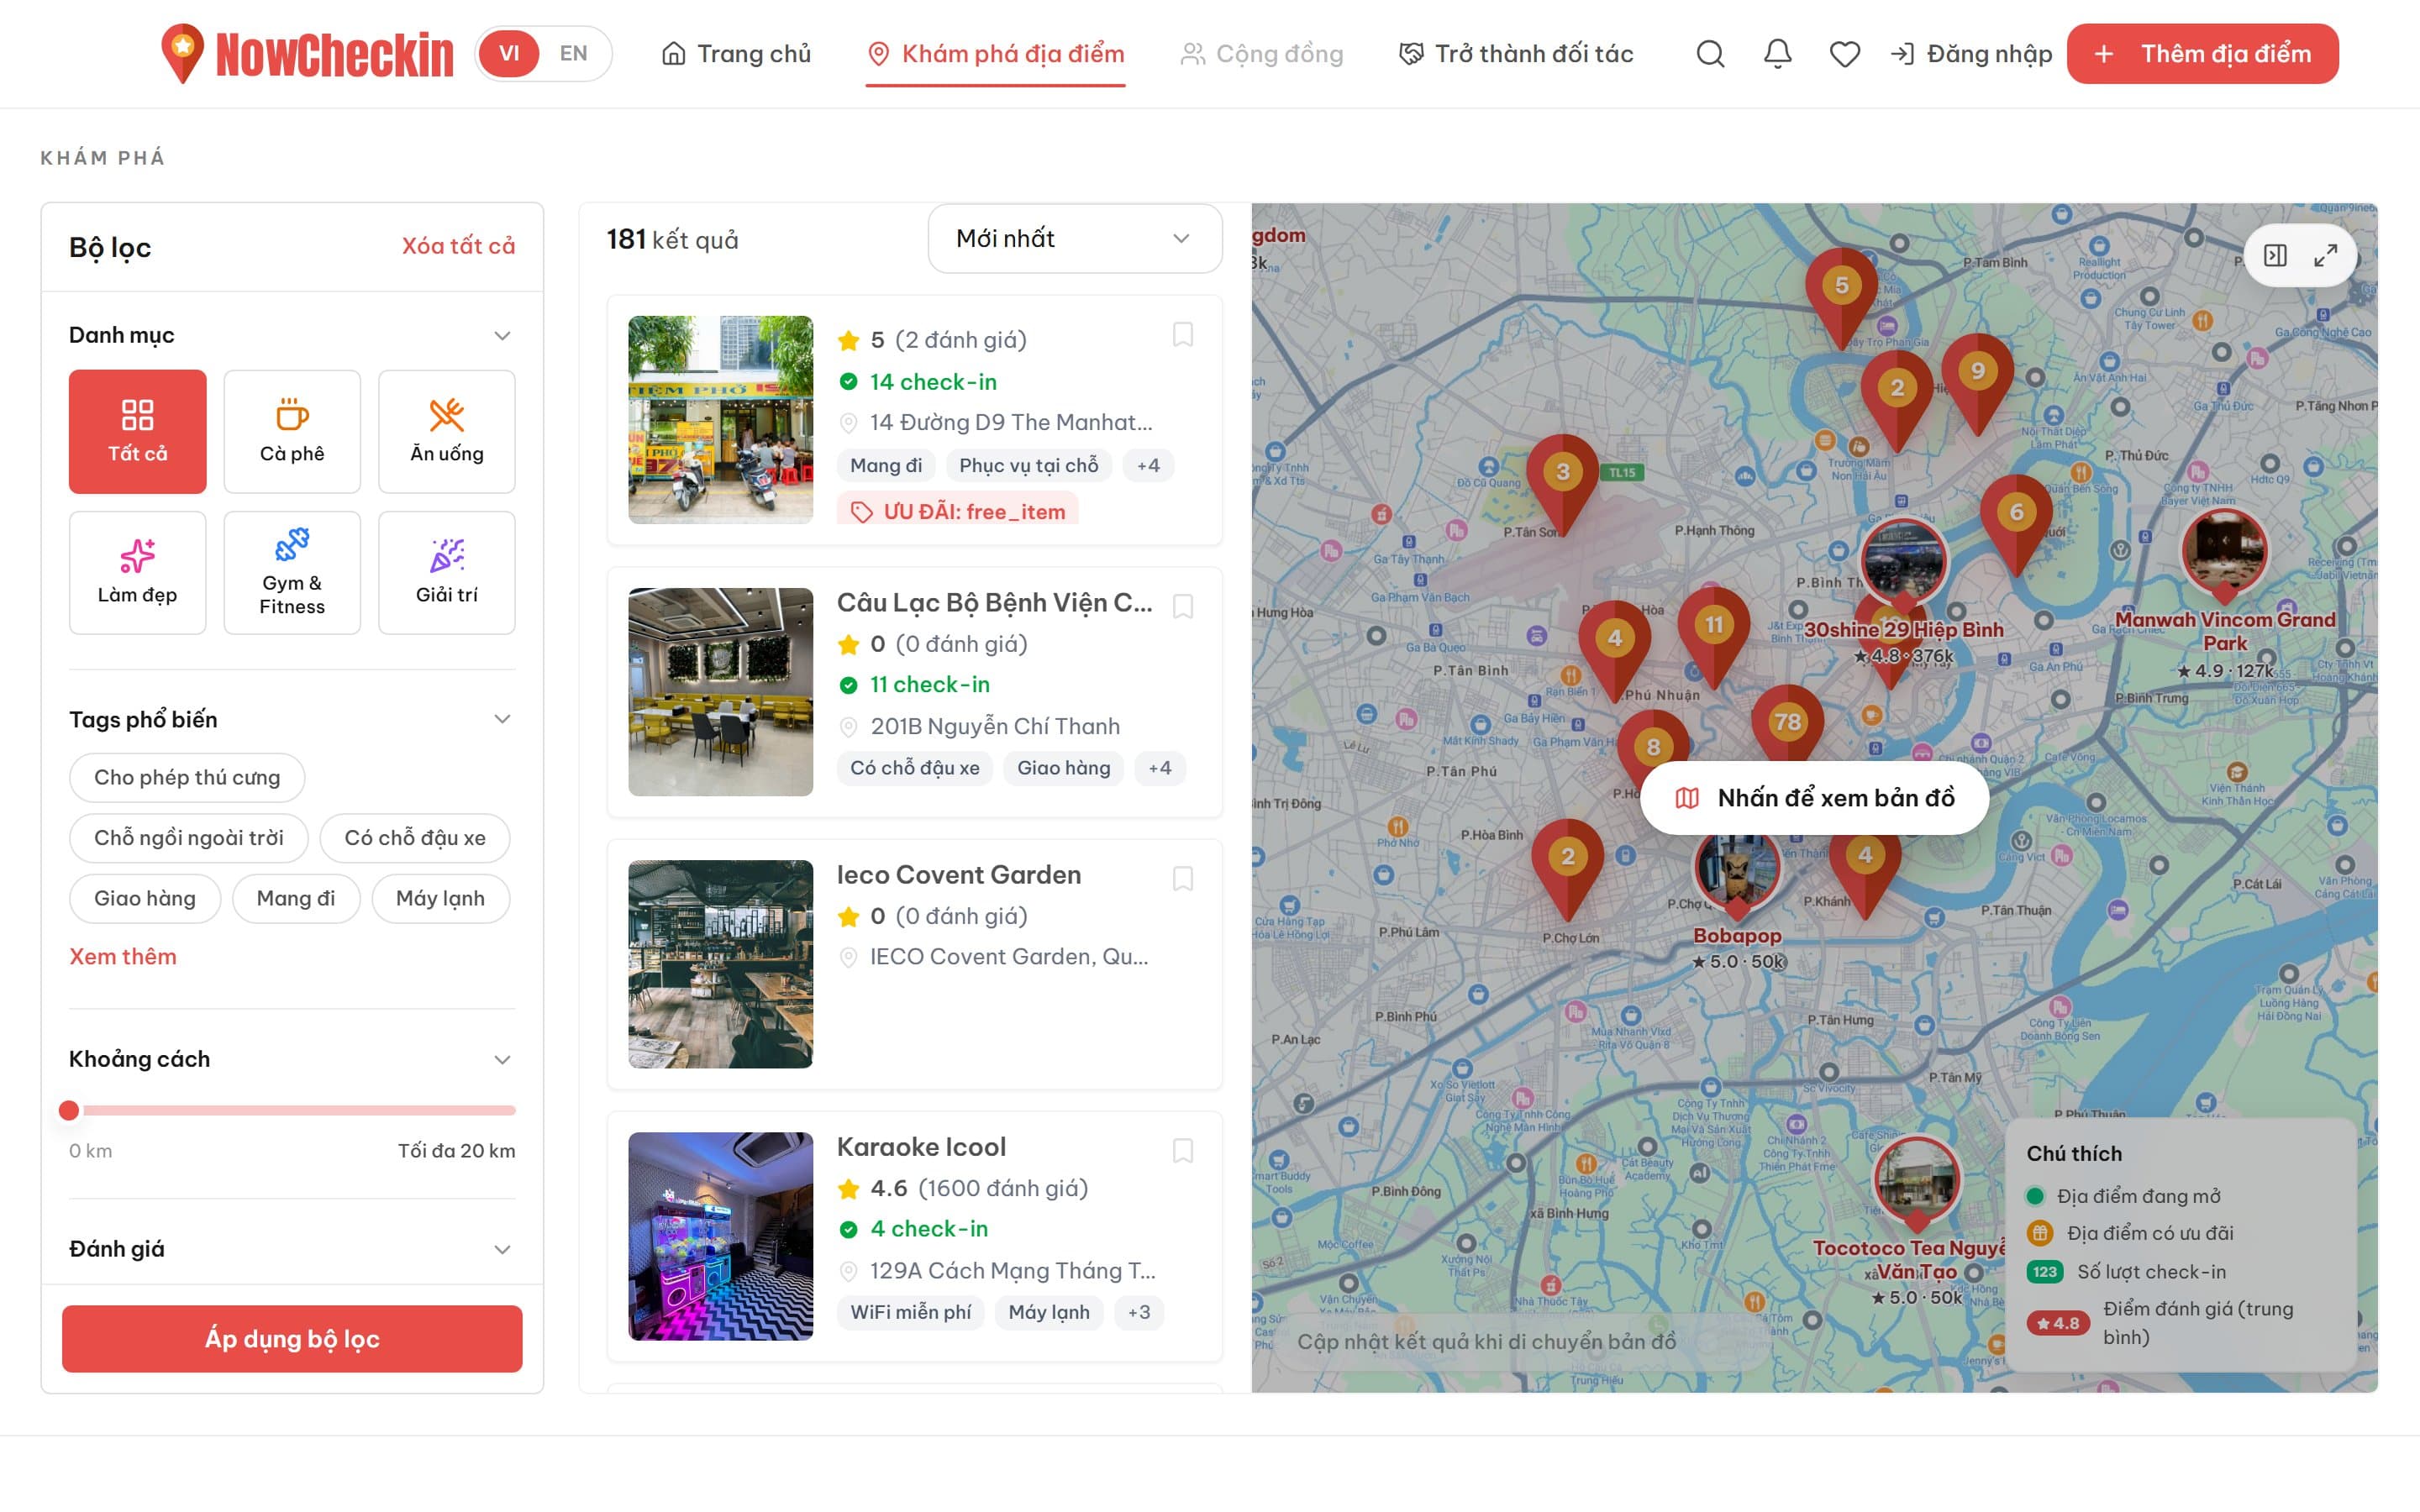
Task: Go to Trang chủ
Action: (x=736, y=54)
